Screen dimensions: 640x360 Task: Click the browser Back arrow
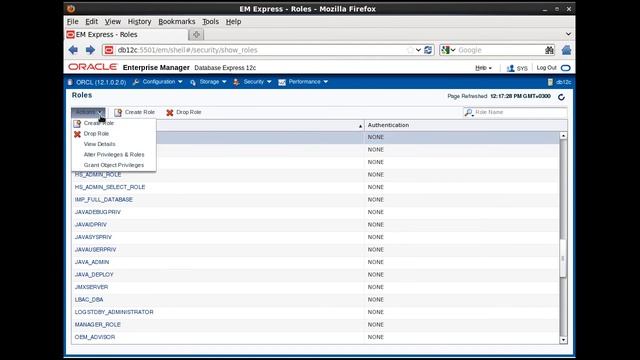(73, 50)
